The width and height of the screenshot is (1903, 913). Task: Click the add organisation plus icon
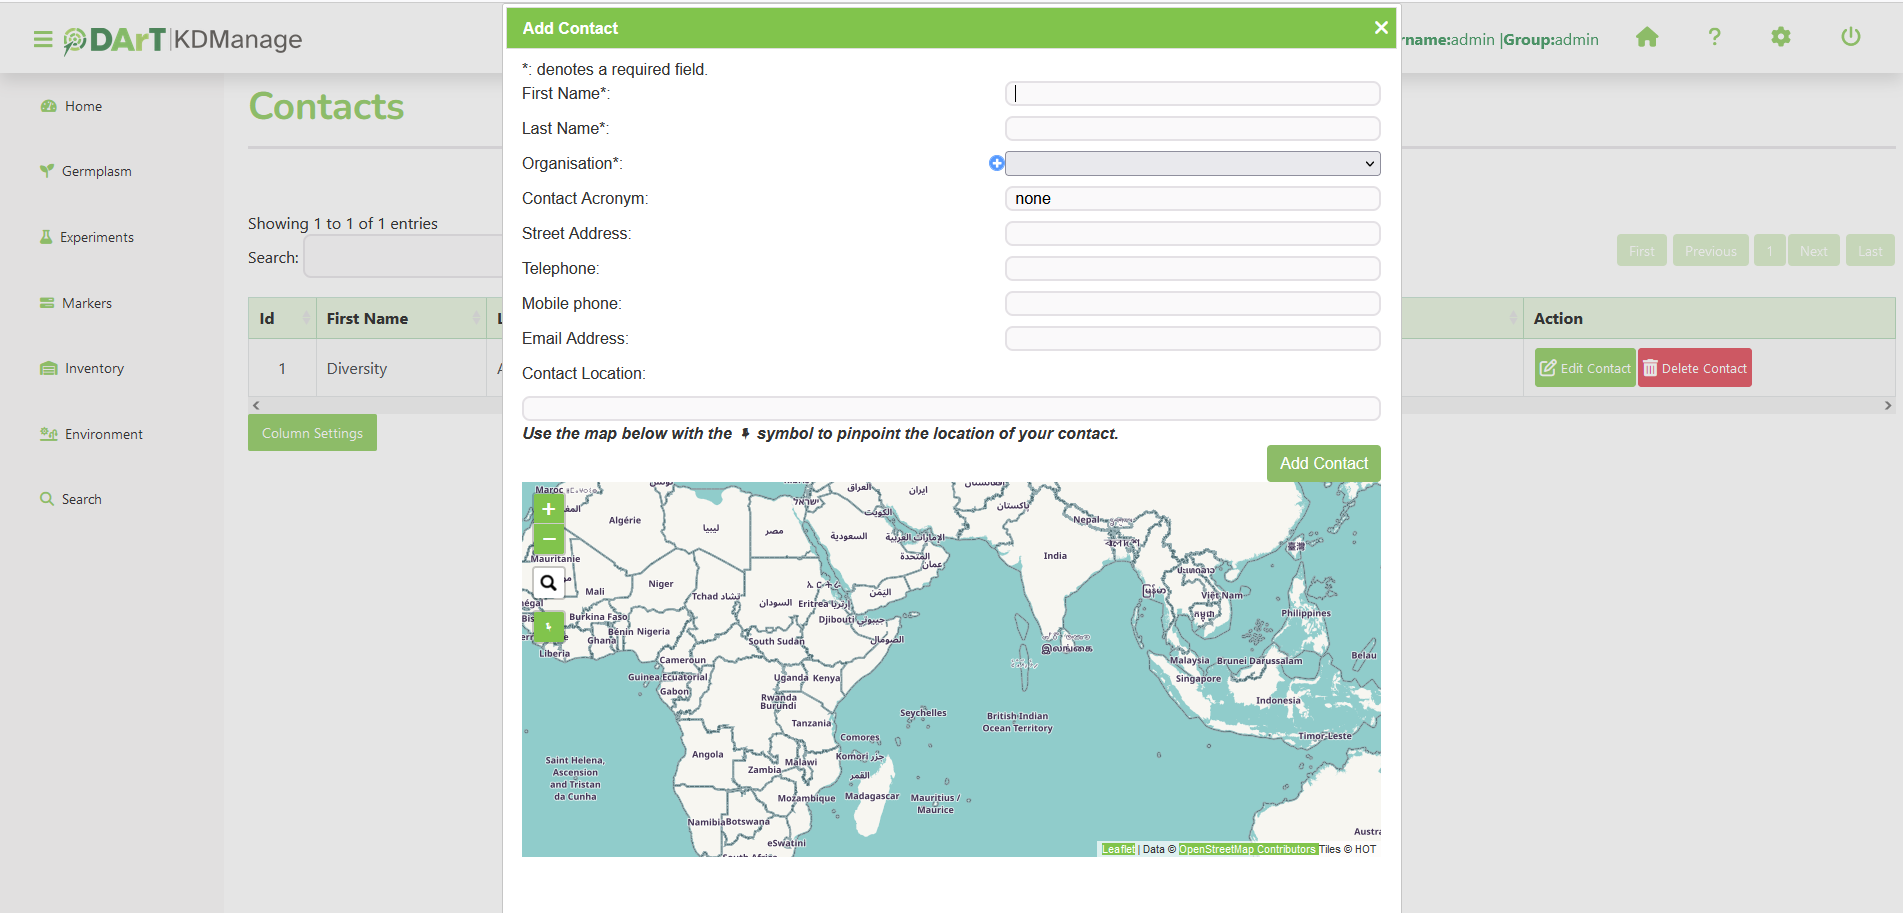coord(996,163)
